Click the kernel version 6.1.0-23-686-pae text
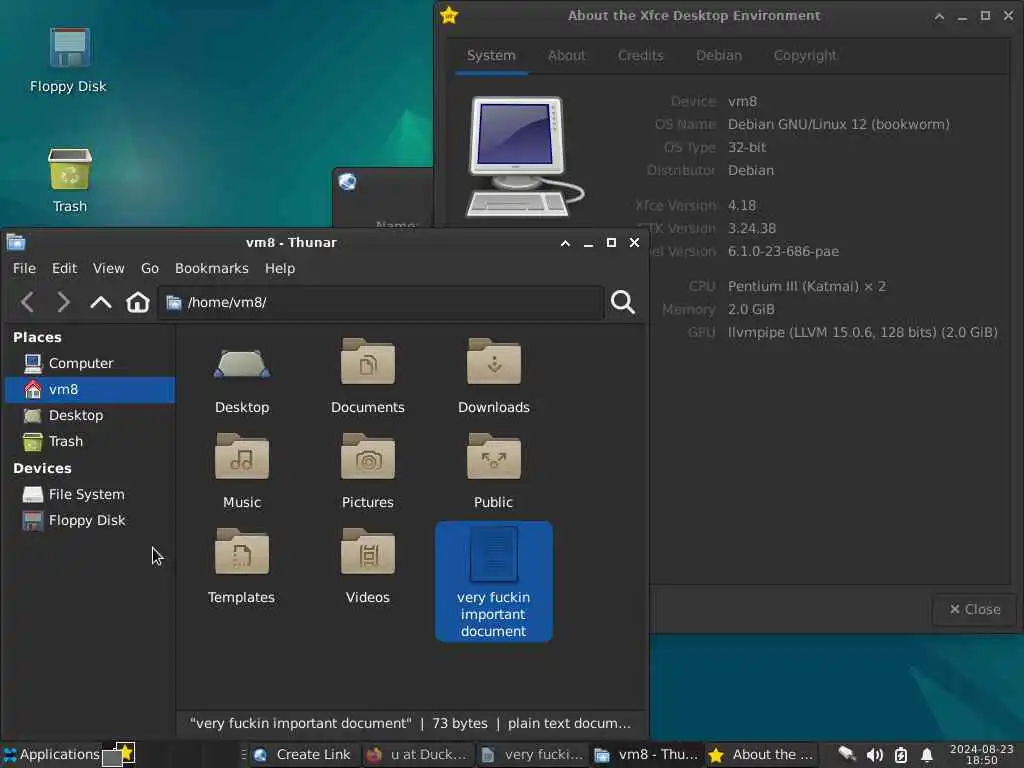Screen dimensions: 1024x768 (x=783, y=251)
